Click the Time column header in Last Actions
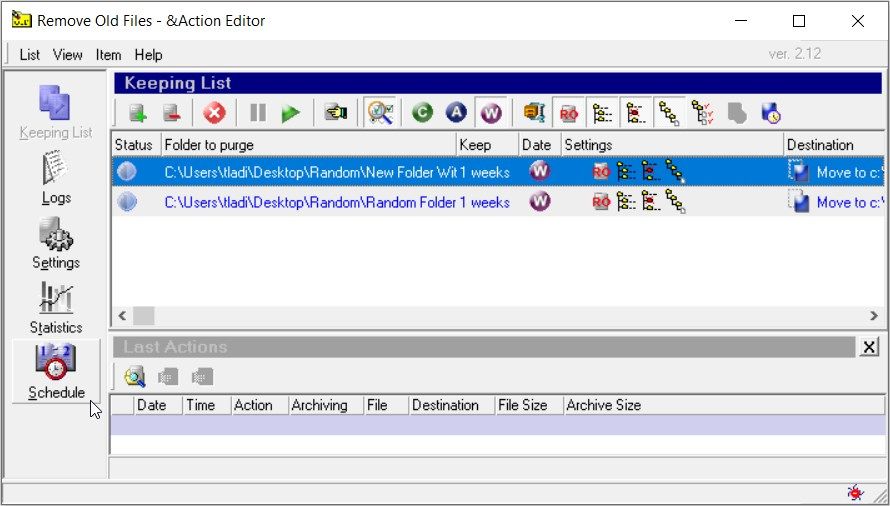This screenshot has height=506, width=890. 206,405
